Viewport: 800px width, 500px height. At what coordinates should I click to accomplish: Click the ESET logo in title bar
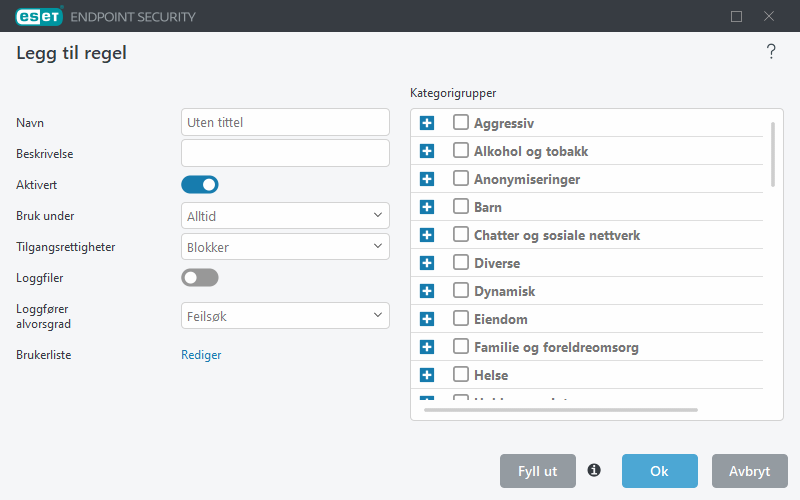[x=39, y=16]
